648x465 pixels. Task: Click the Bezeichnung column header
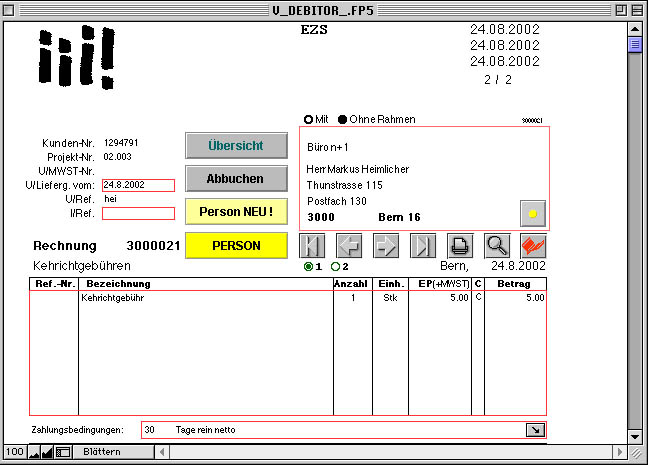[118, 284]
